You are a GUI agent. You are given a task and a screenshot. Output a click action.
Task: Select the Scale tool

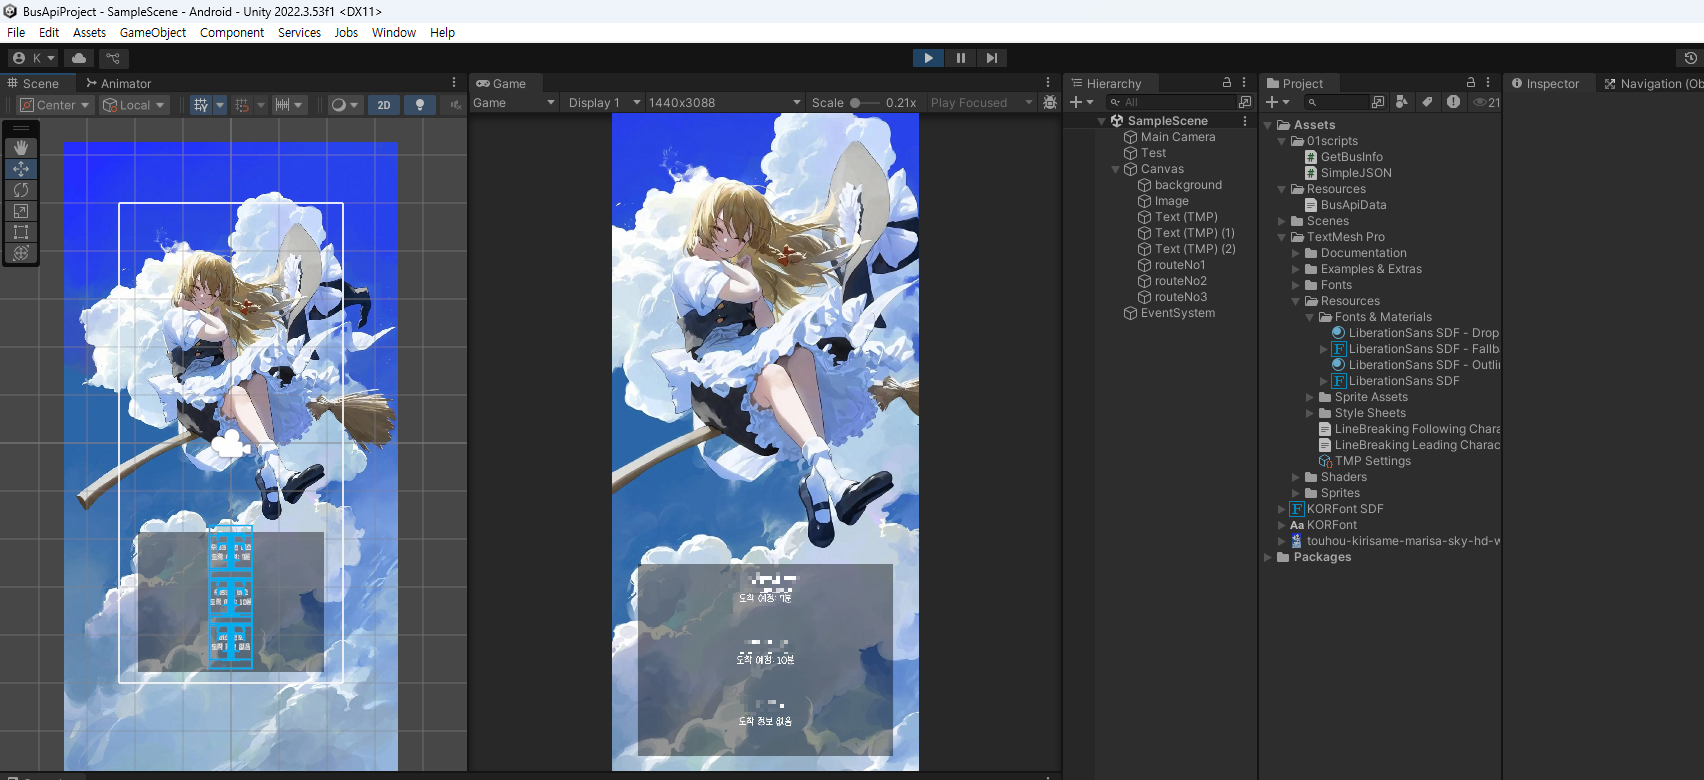click(x=21, y=211)
